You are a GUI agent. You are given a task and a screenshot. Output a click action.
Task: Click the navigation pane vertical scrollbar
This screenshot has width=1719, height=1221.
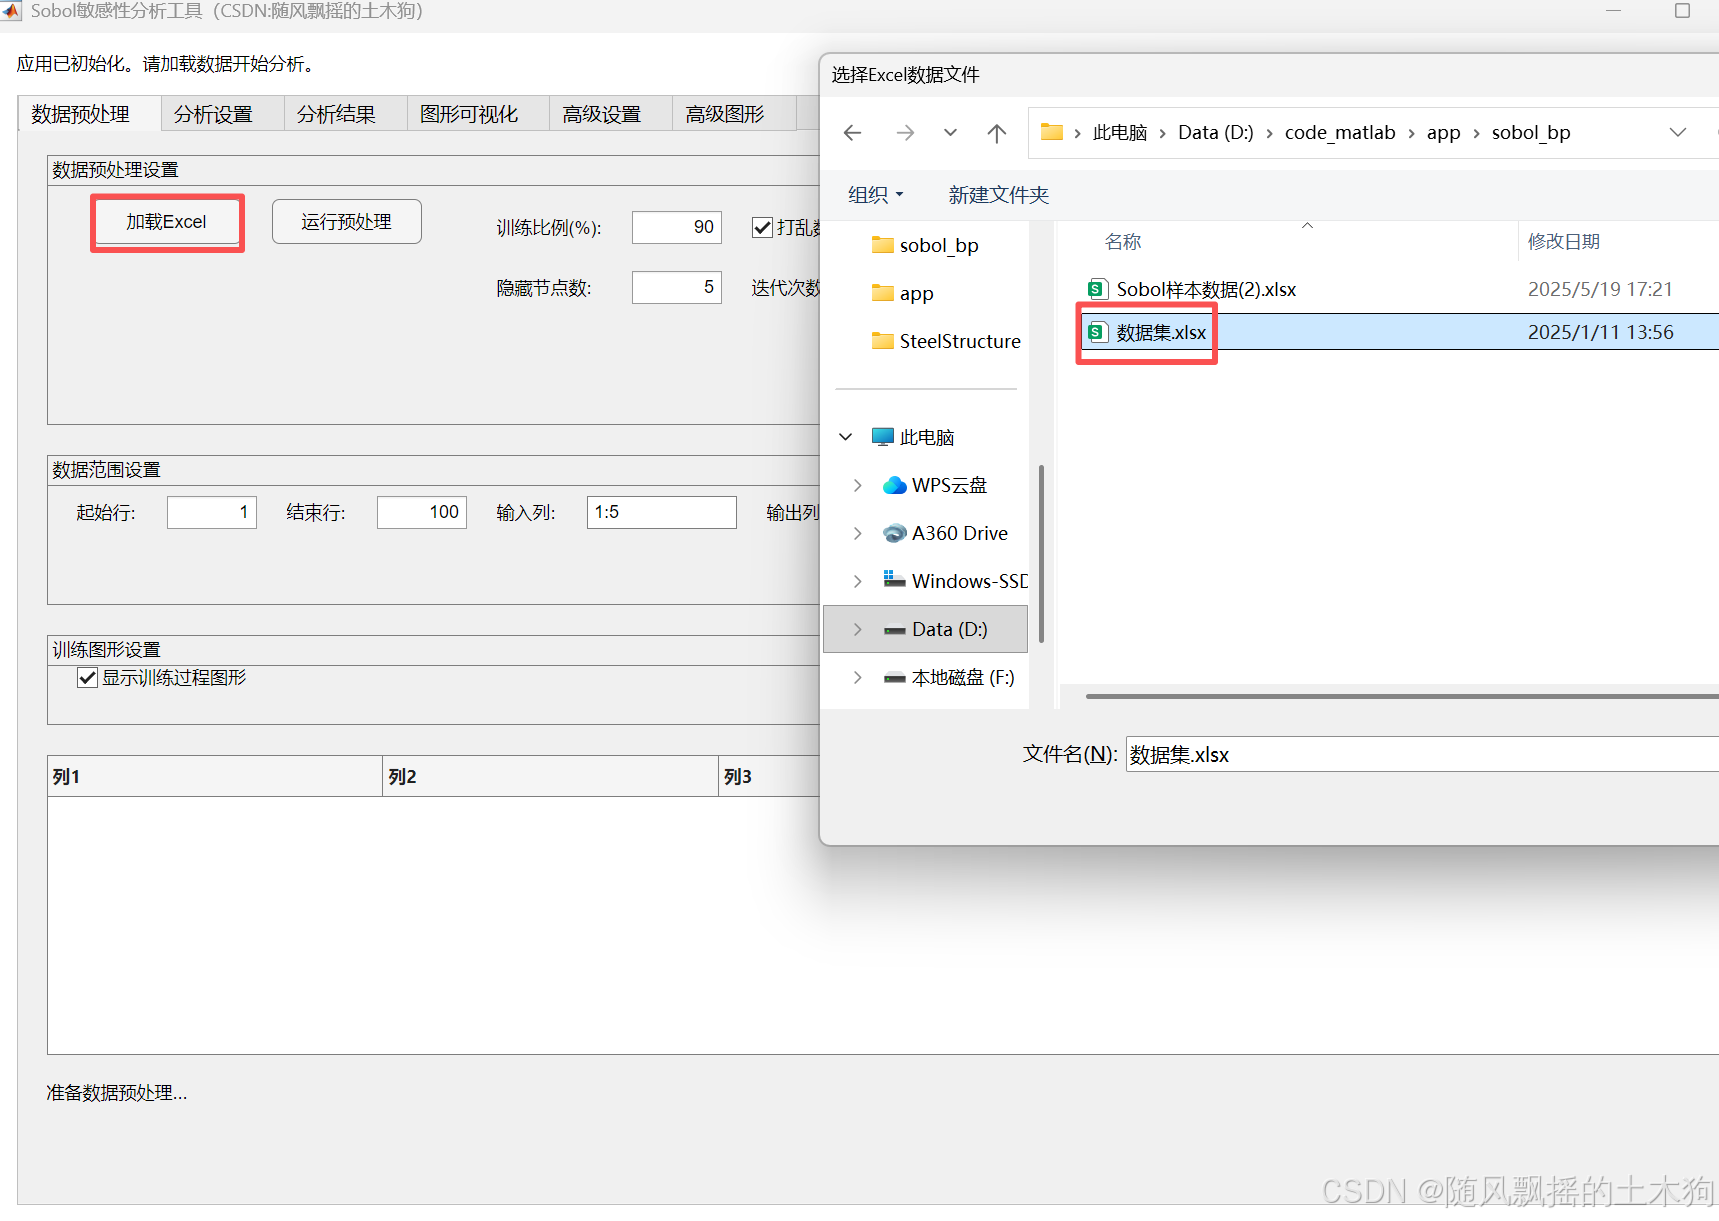[x=1041, y=553]
